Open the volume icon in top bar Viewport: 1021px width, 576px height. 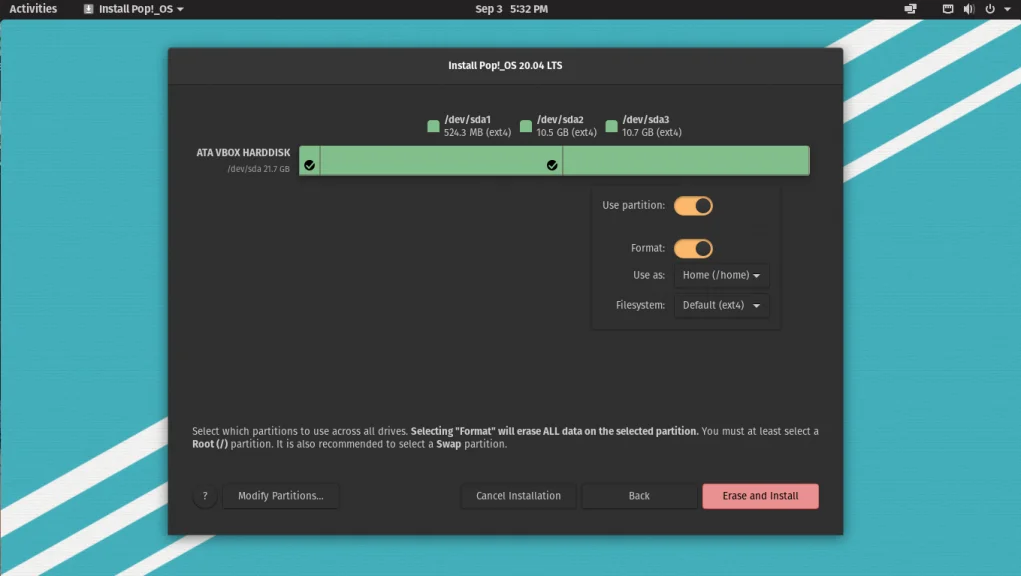pos(969,9)
